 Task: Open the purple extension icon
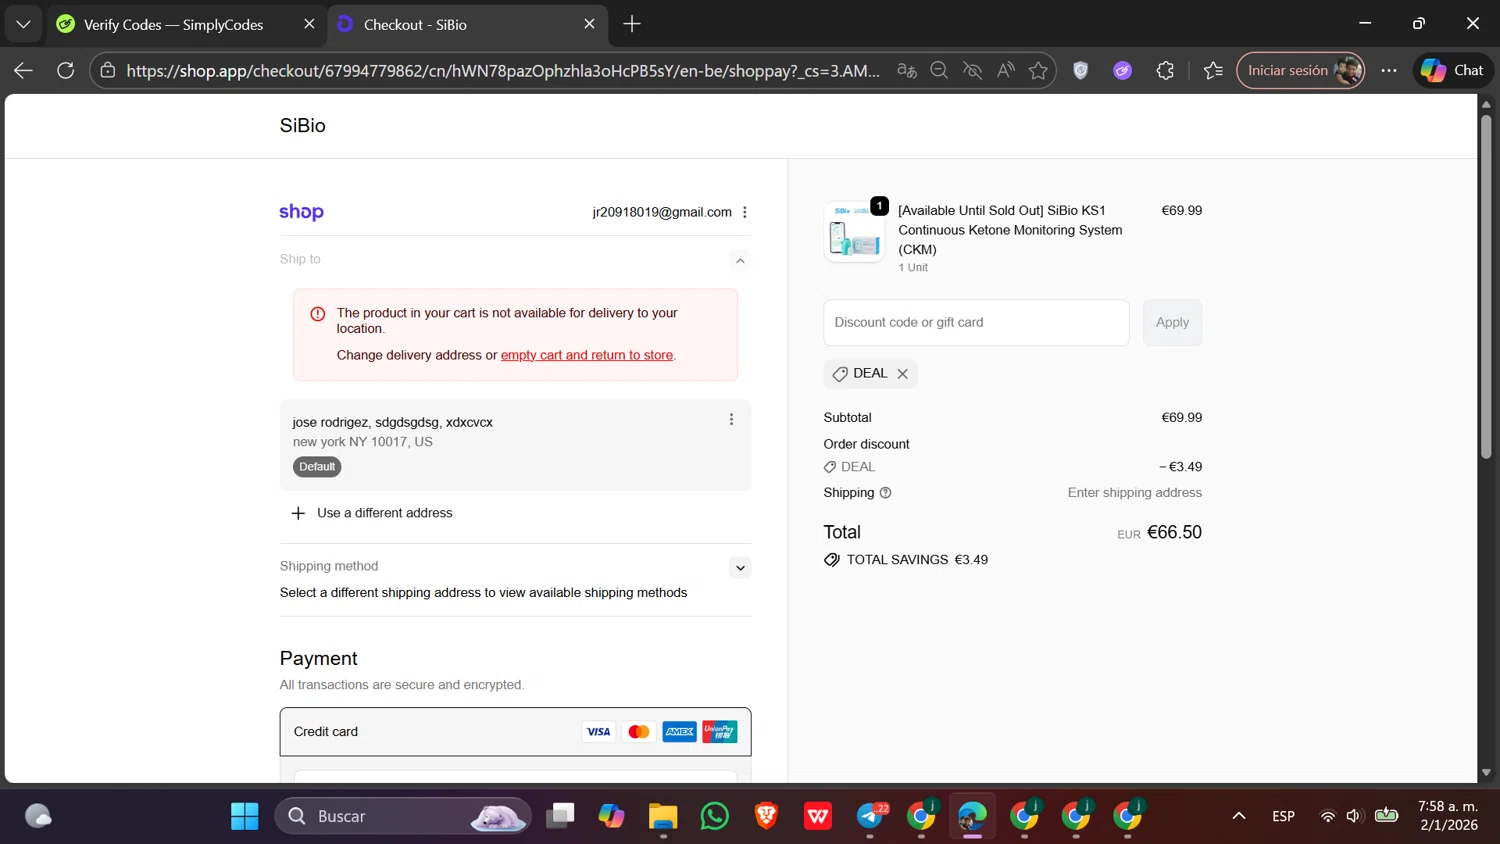click(1123, 70)
